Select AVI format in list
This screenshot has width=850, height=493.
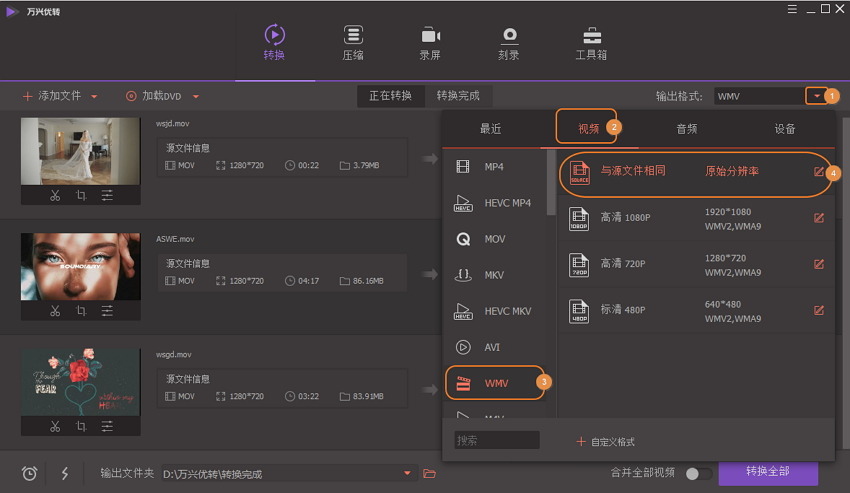click(494, 347)
